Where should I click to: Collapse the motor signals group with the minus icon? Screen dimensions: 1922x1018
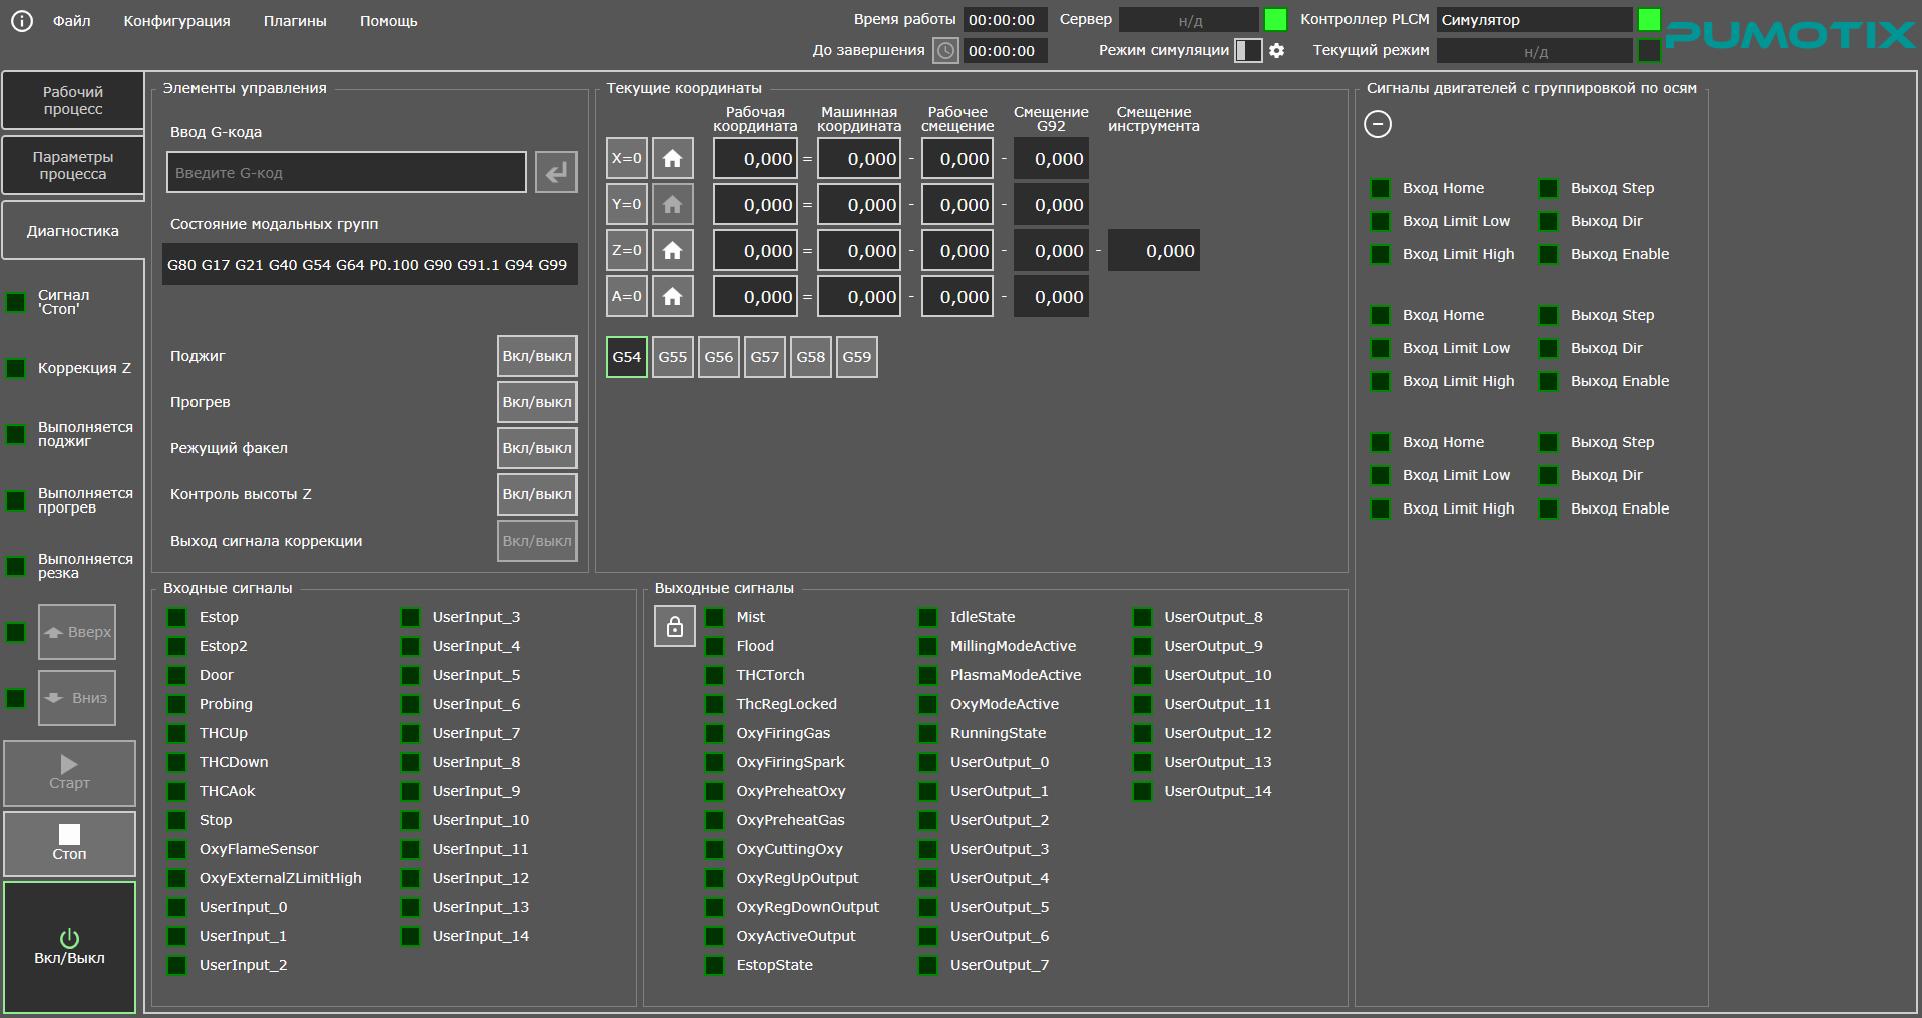coord(1378,124)
